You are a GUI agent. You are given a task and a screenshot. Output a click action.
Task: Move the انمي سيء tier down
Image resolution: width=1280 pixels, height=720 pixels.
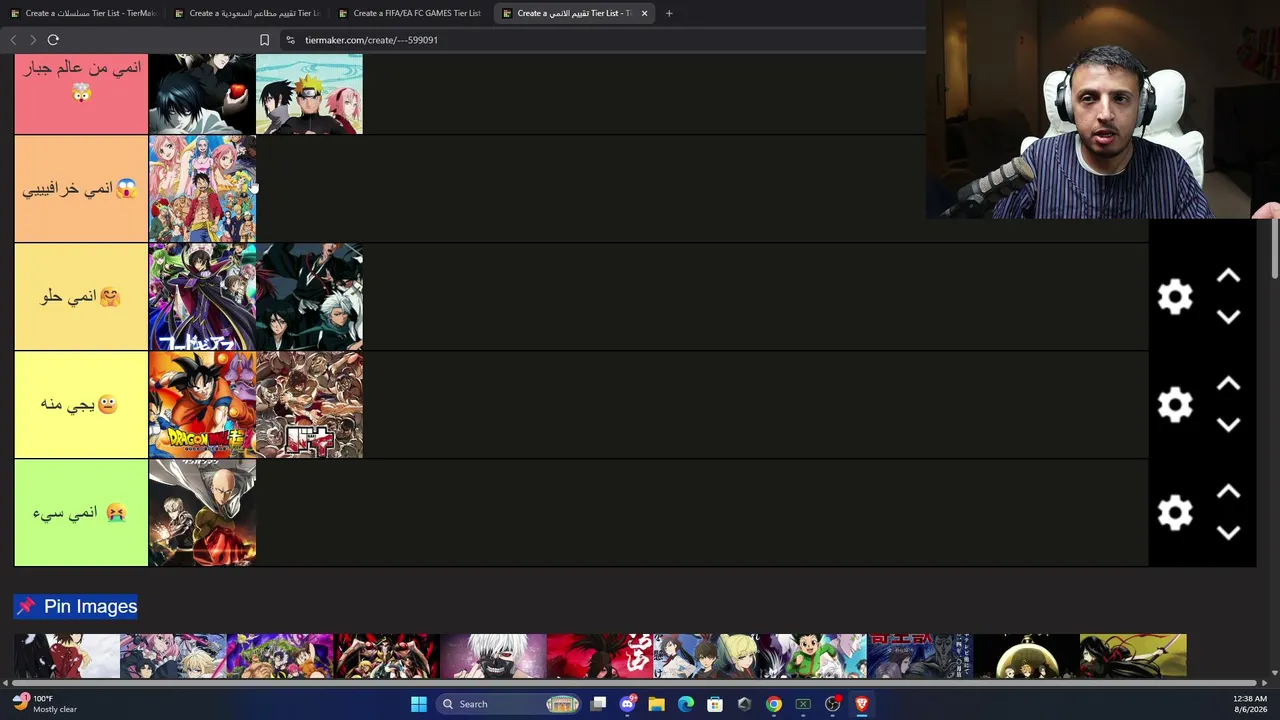[1228, 533]
